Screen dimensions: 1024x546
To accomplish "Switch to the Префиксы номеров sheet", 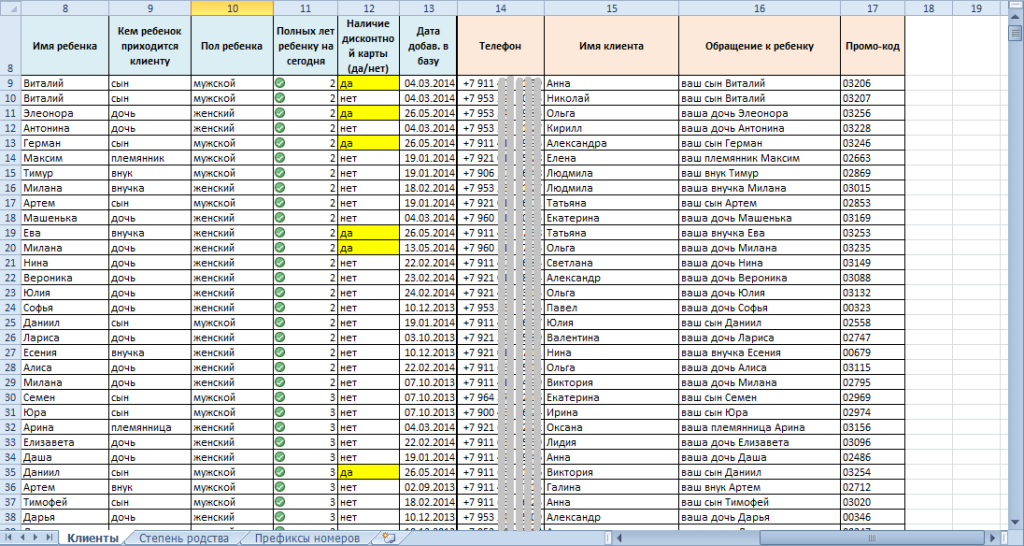I will (x=307, y=538).
